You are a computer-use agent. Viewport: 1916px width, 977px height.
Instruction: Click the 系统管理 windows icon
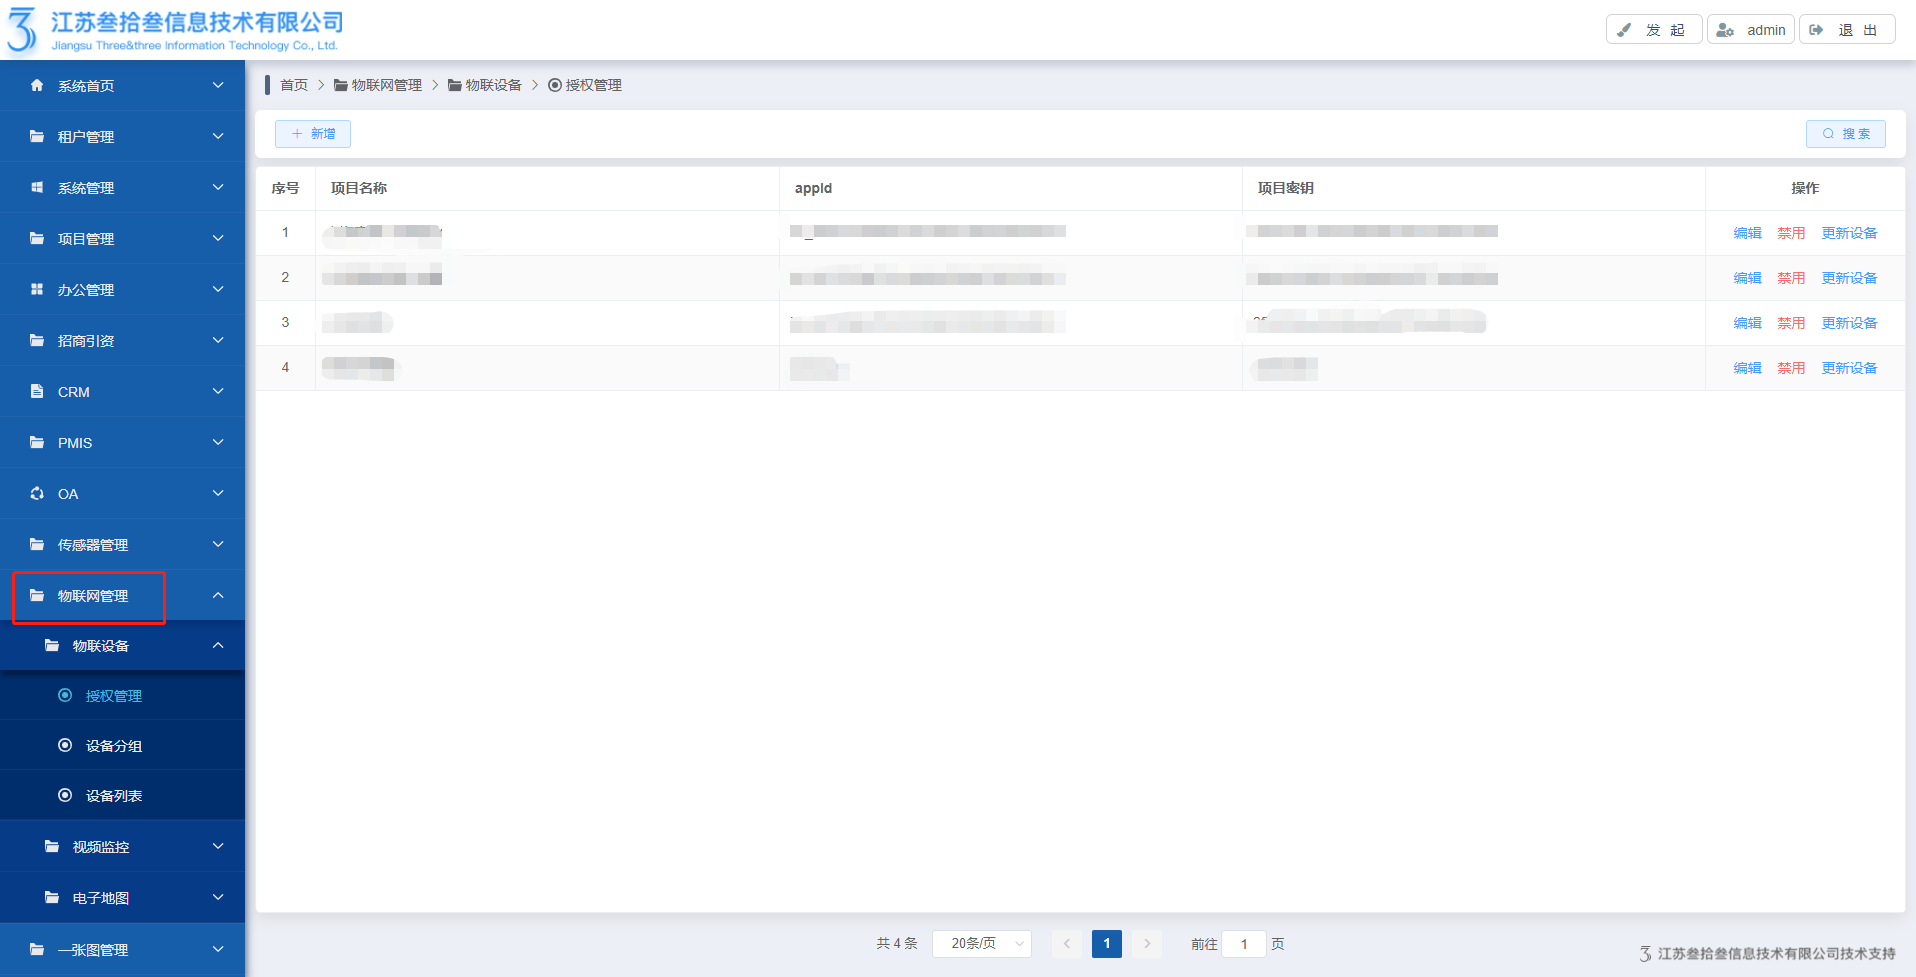pyautogui.click(x=37, y=187)
